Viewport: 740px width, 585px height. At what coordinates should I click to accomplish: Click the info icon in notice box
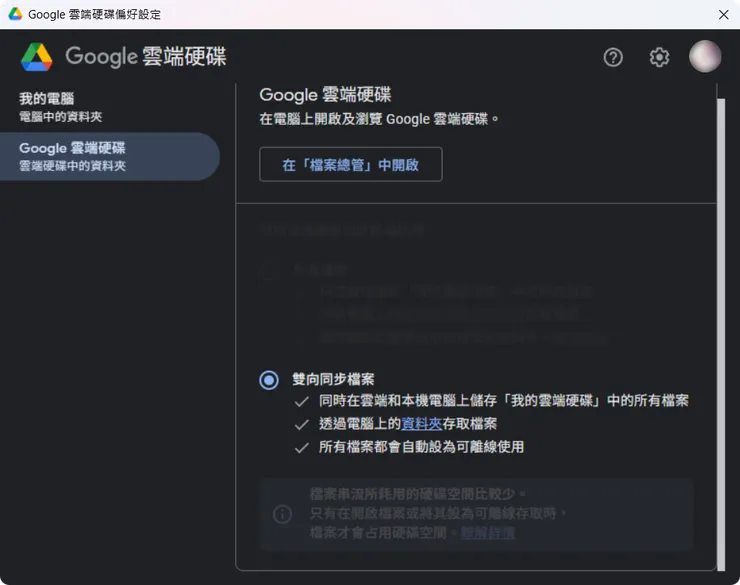pyautogui.click(x=283, y=514)
